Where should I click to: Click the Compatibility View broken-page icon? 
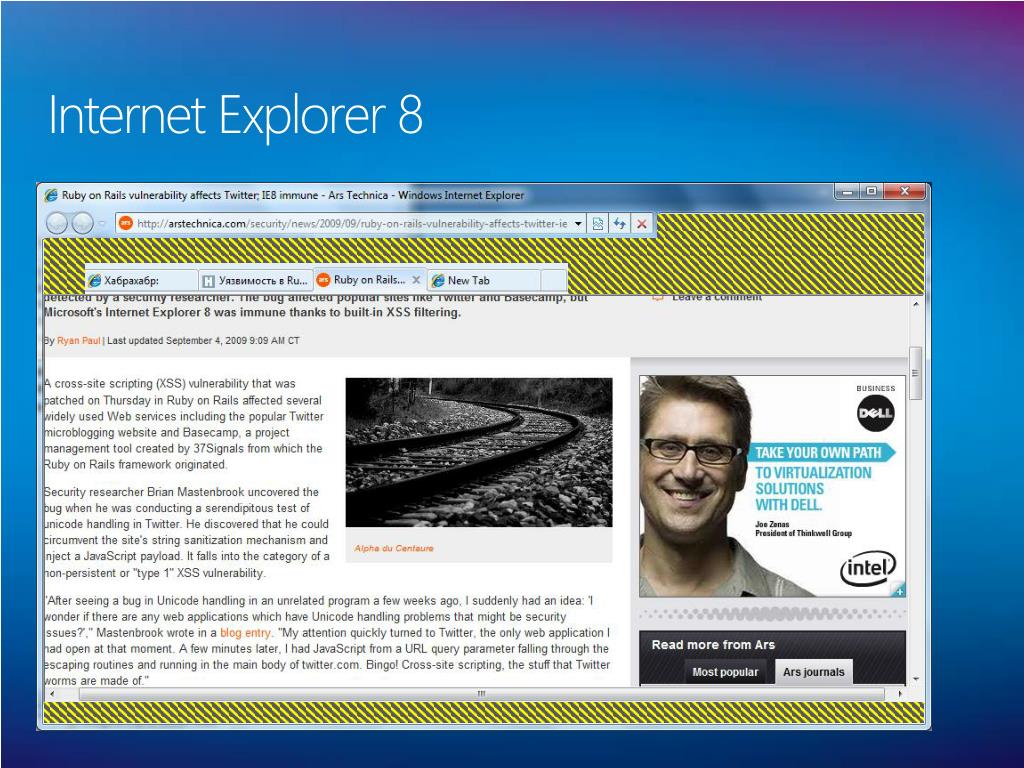coord(598,223)
